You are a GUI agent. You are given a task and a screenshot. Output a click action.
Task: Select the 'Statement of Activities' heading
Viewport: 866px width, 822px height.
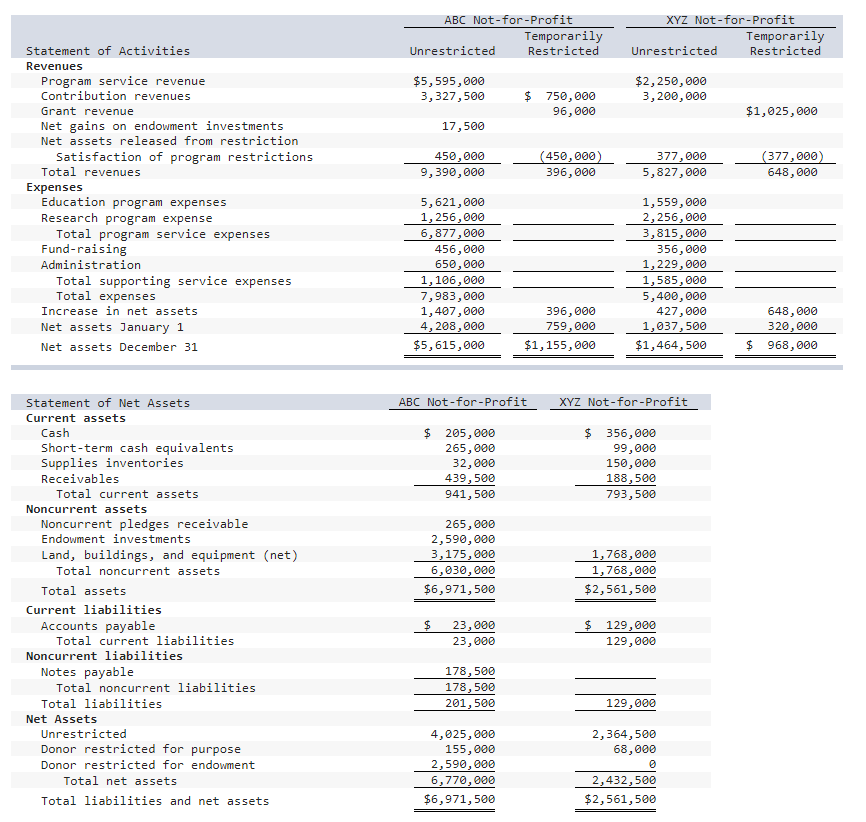click(x=108, y=51)
